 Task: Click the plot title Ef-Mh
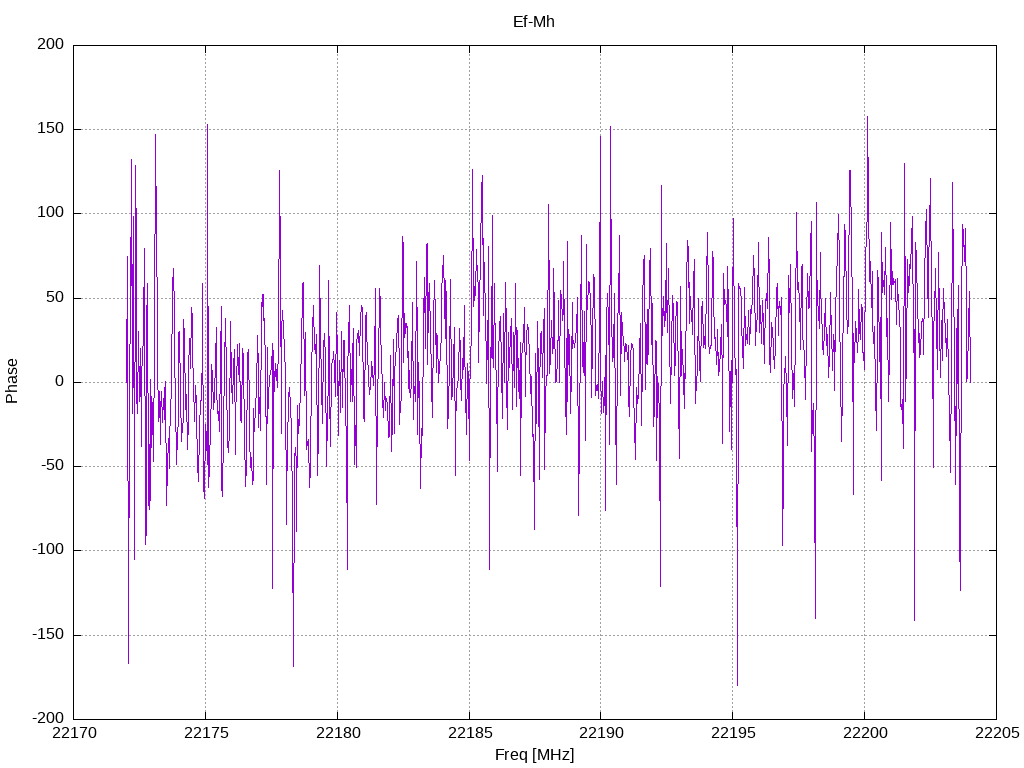click(534, 22)
